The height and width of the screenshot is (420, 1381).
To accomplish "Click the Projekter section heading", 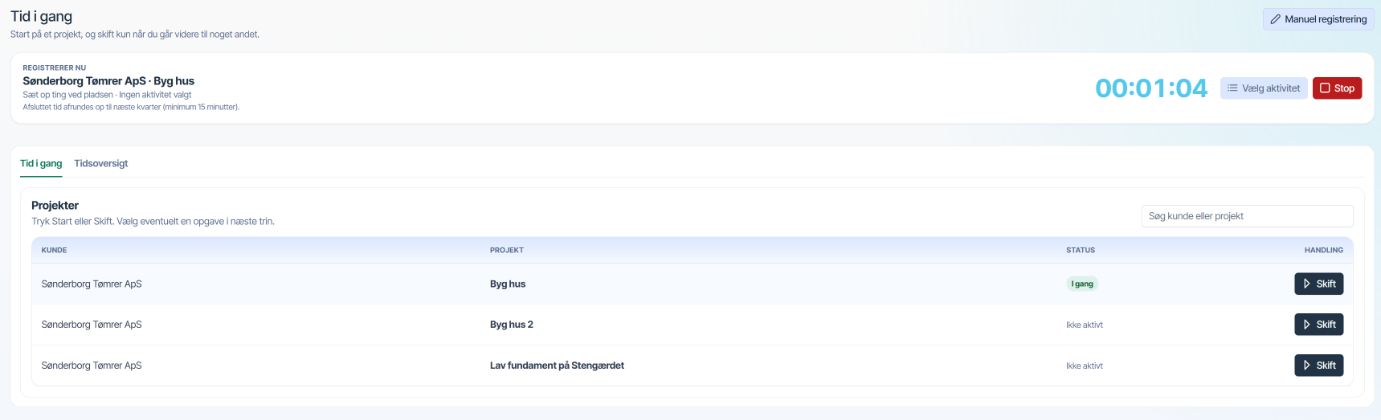I will [55, 205].
